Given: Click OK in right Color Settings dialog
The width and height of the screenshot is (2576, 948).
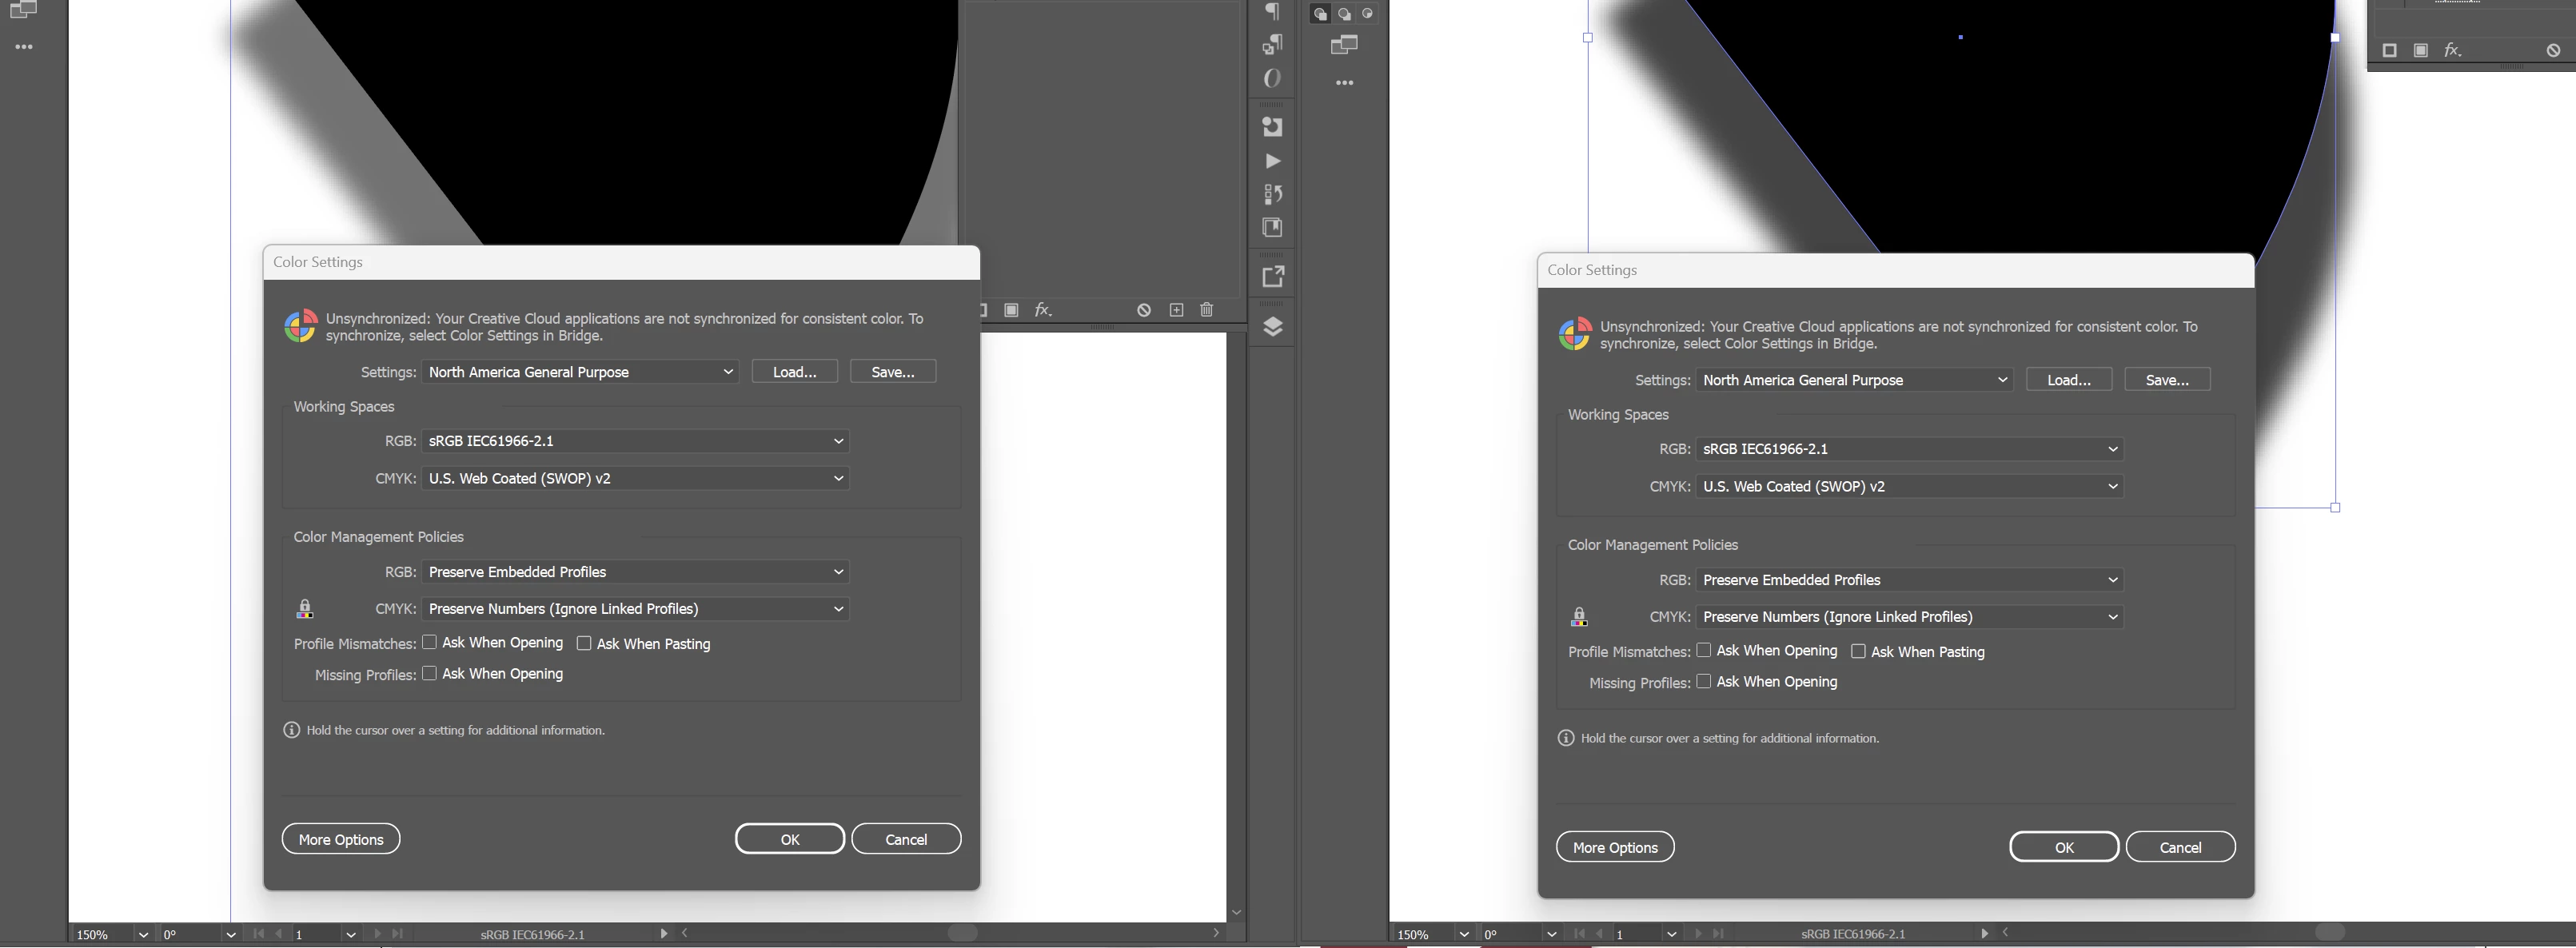Looking at the screenshot, I should pos(2063,847).
